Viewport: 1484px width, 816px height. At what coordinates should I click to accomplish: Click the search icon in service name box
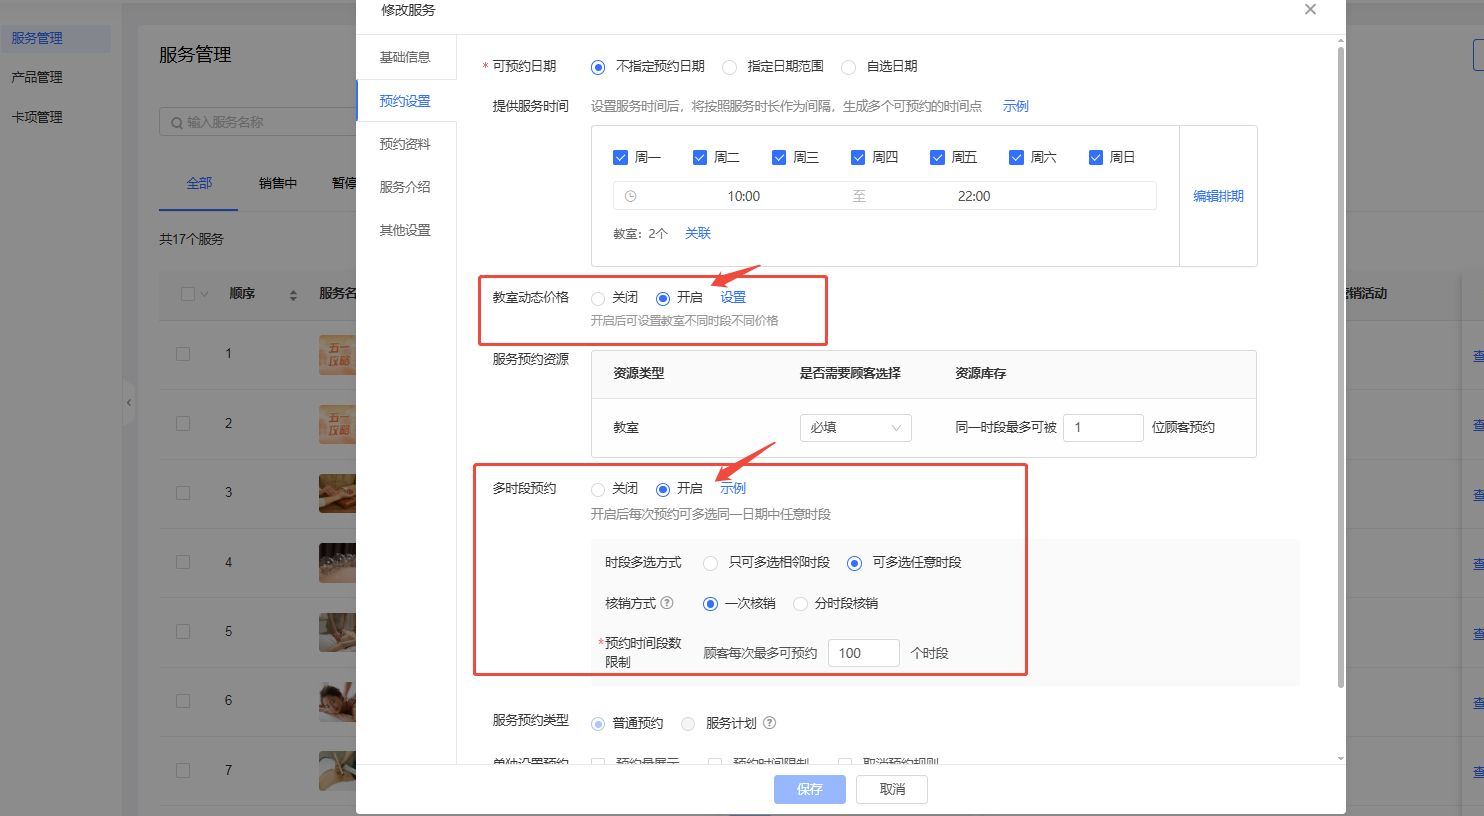pyautogui.click(x=177, y=122)
